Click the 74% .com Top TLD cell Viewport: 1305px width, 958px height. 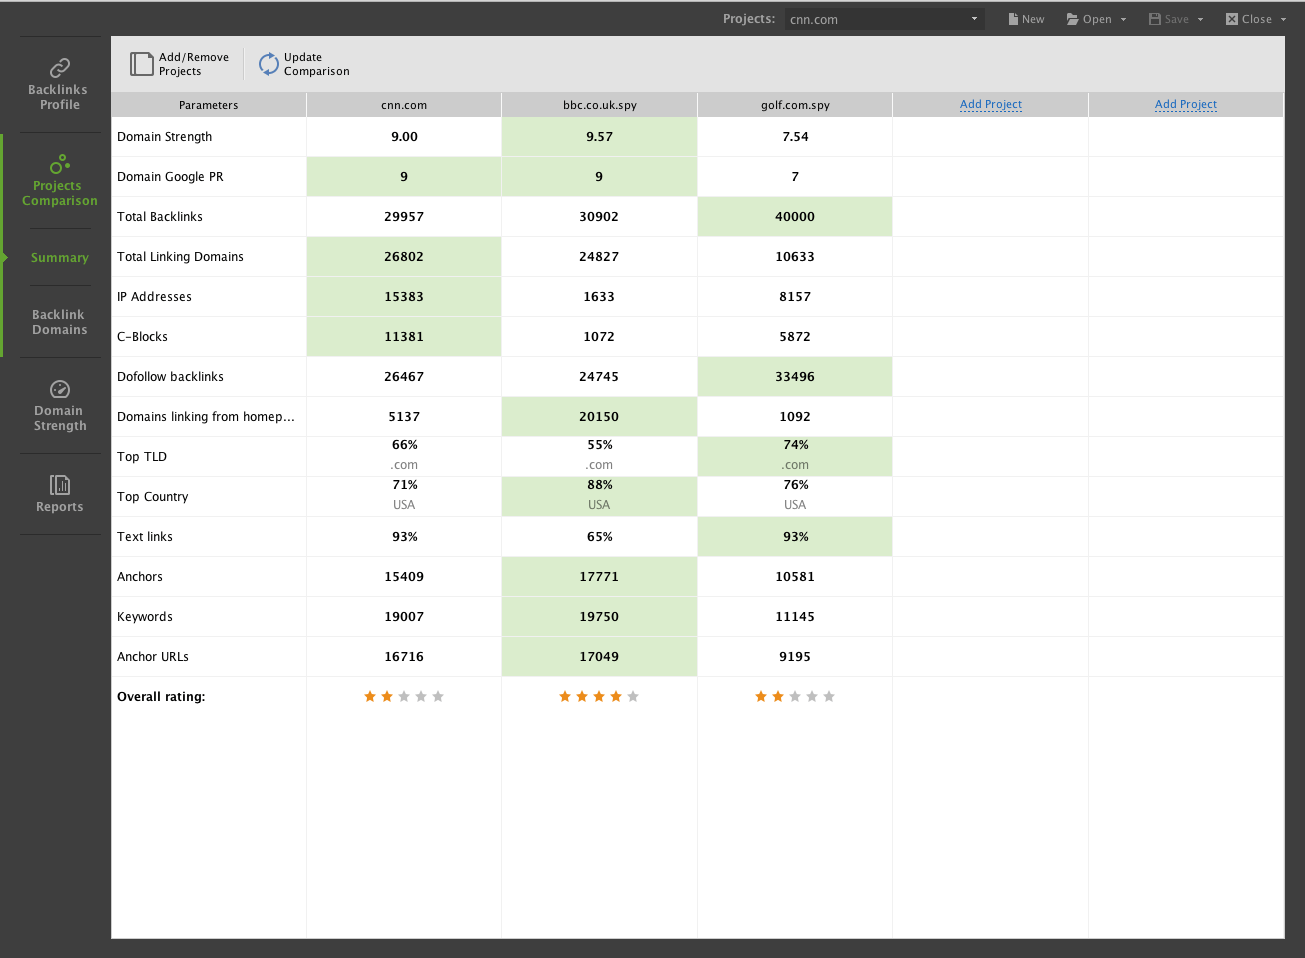795,457
